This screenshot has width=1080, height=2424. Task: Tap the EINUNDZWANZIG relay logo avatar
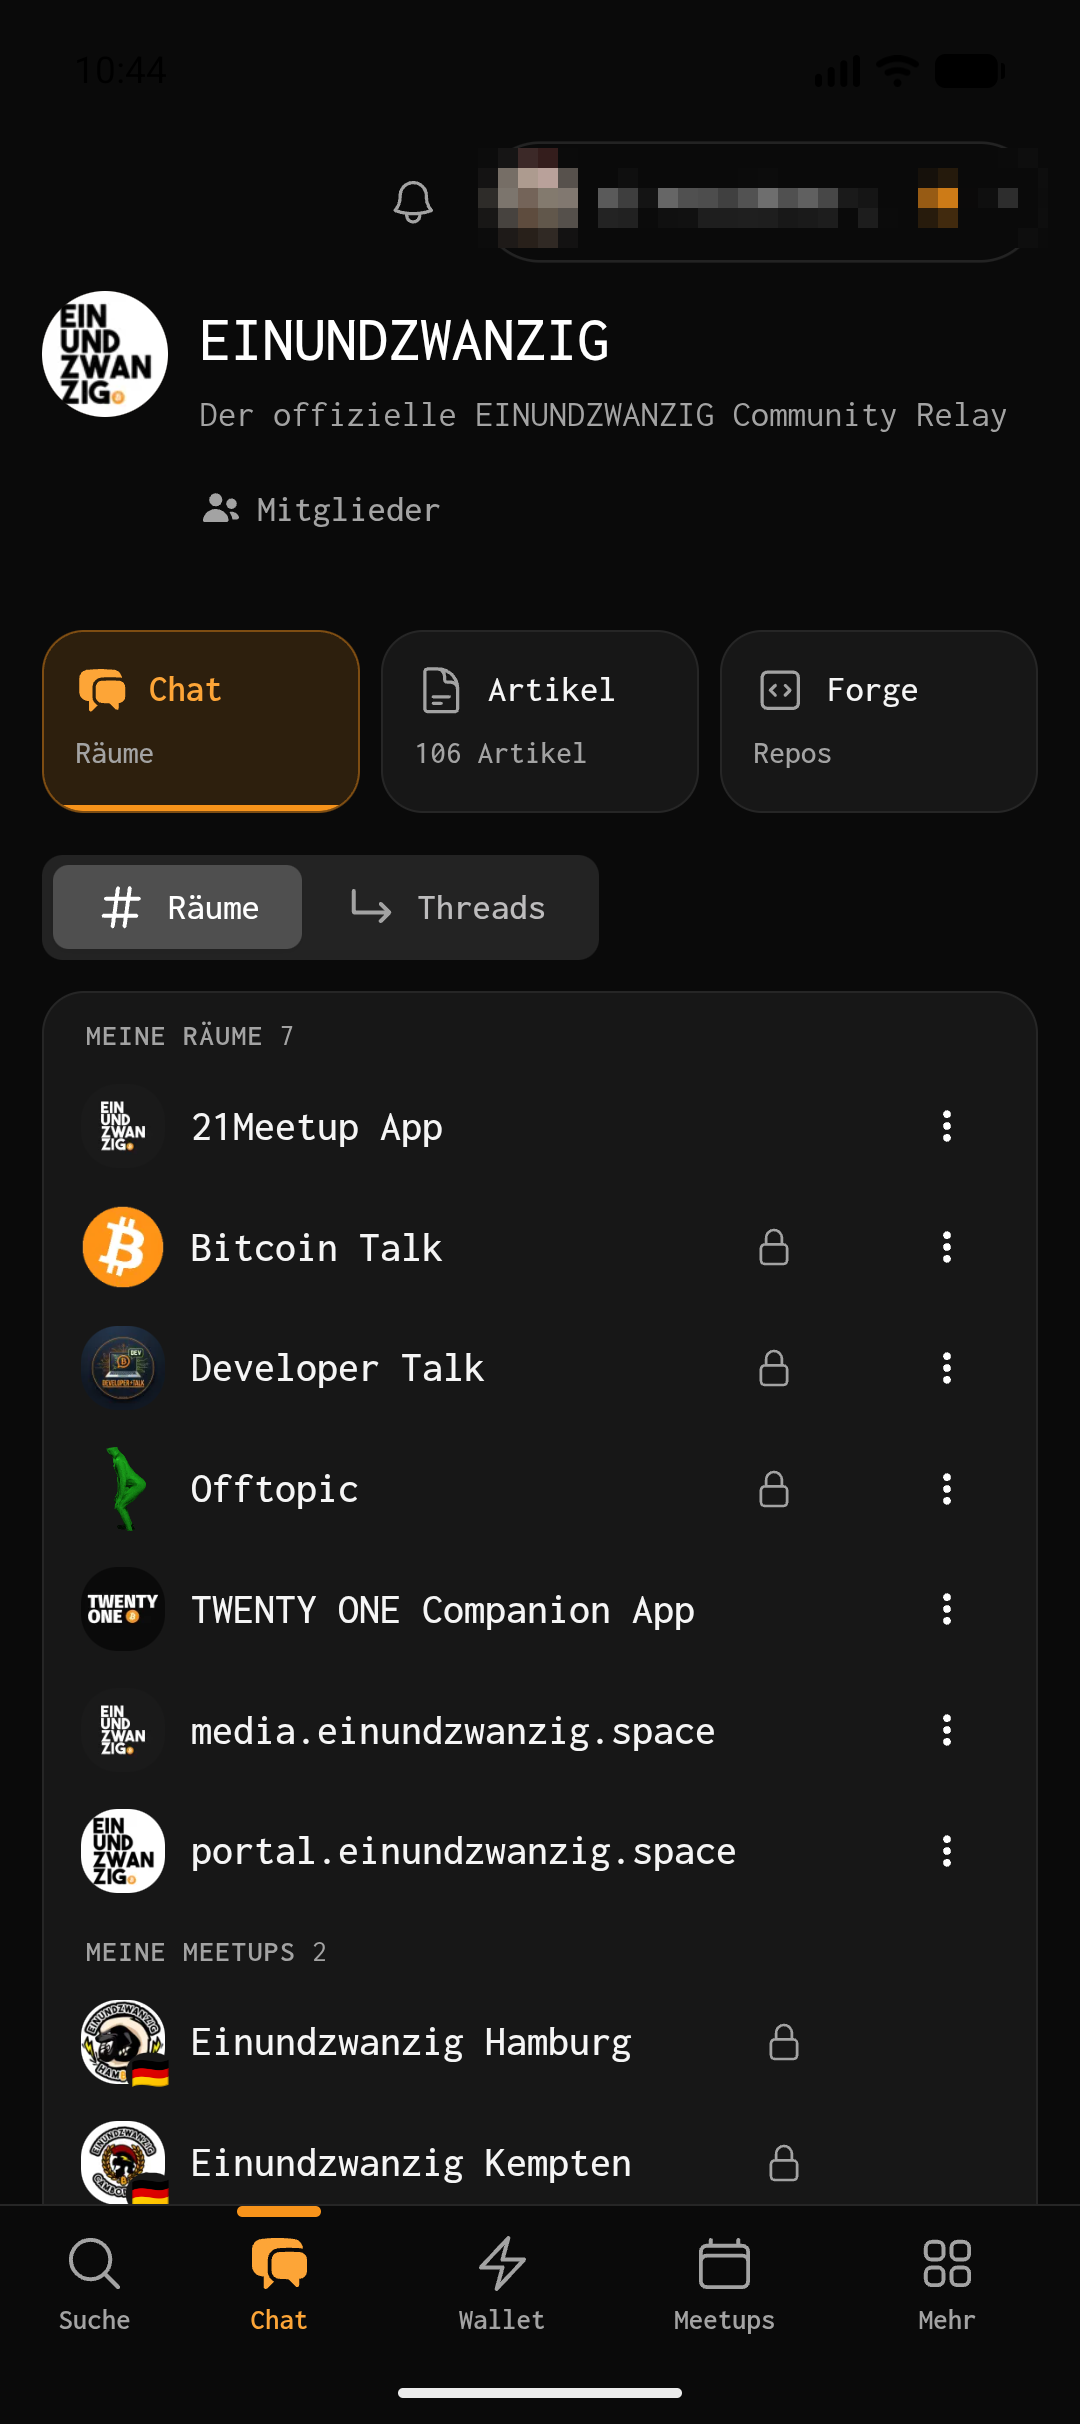point(105,354)
